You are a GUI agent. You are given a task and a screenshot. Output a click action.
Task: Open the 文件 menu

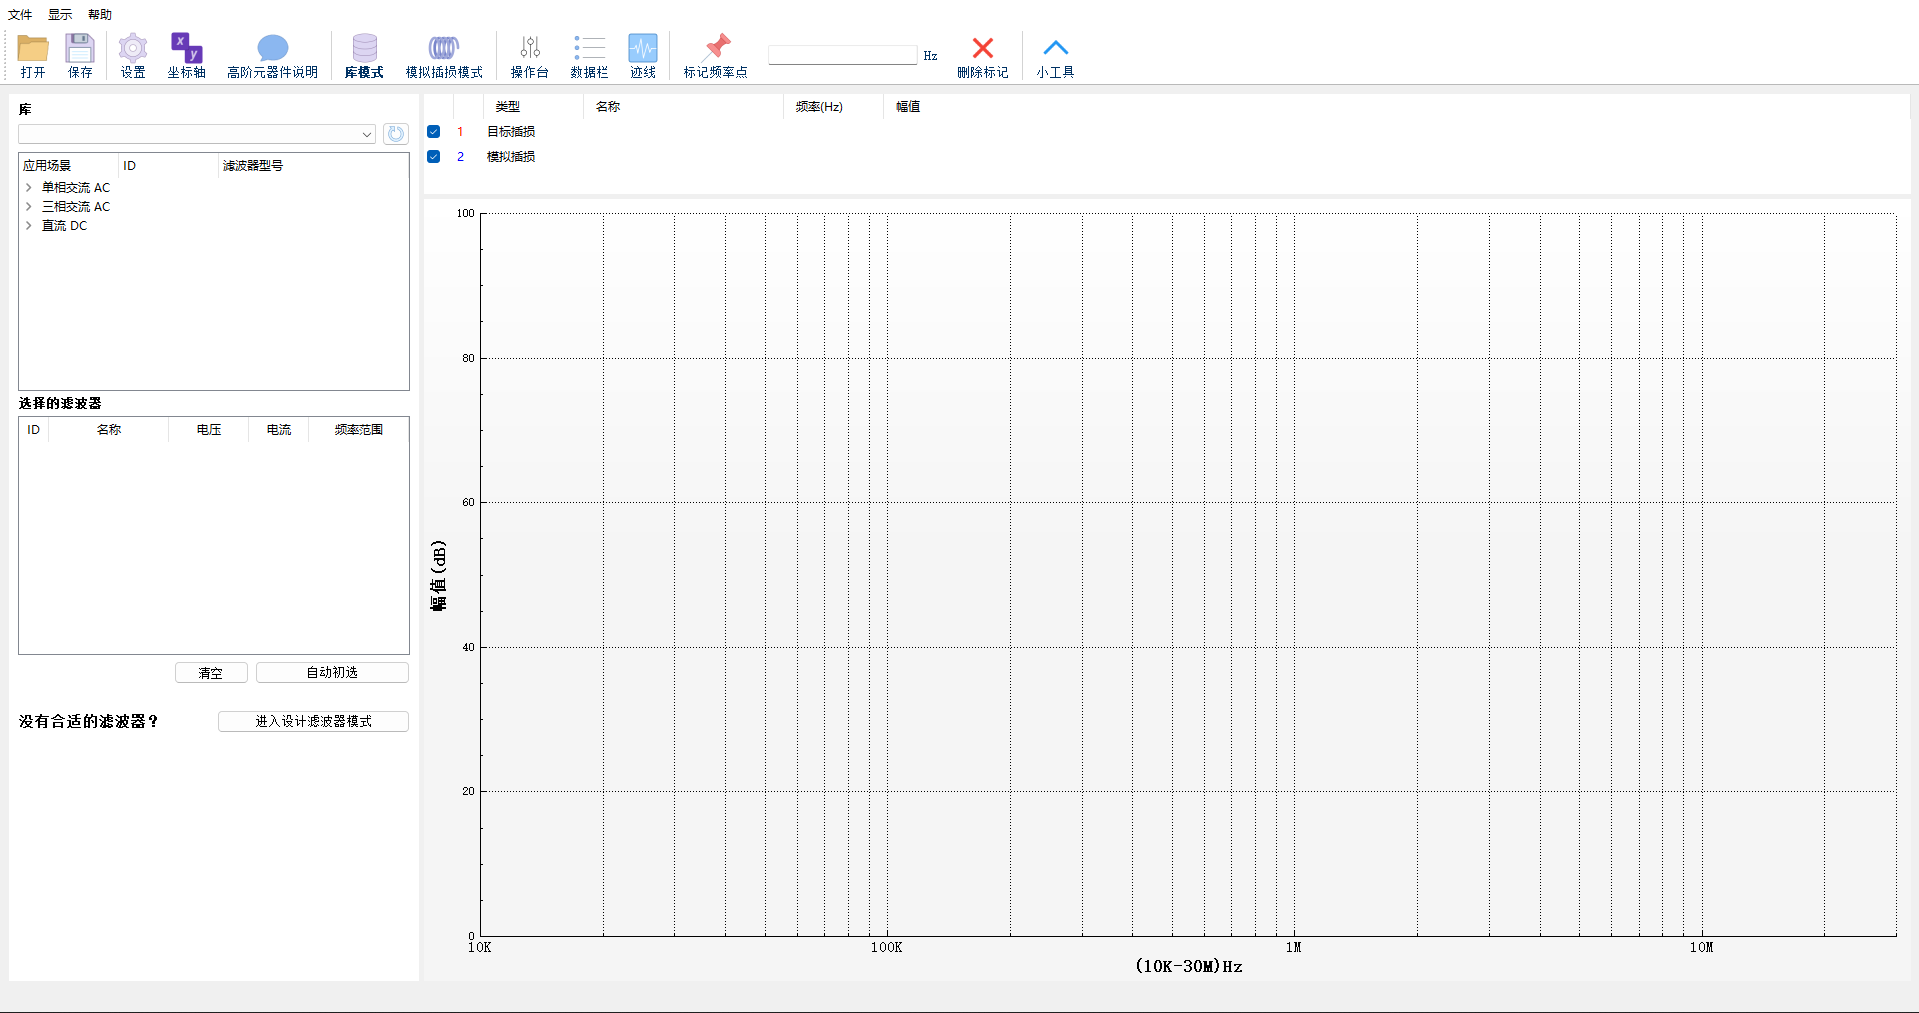click(x=20, y=14)
